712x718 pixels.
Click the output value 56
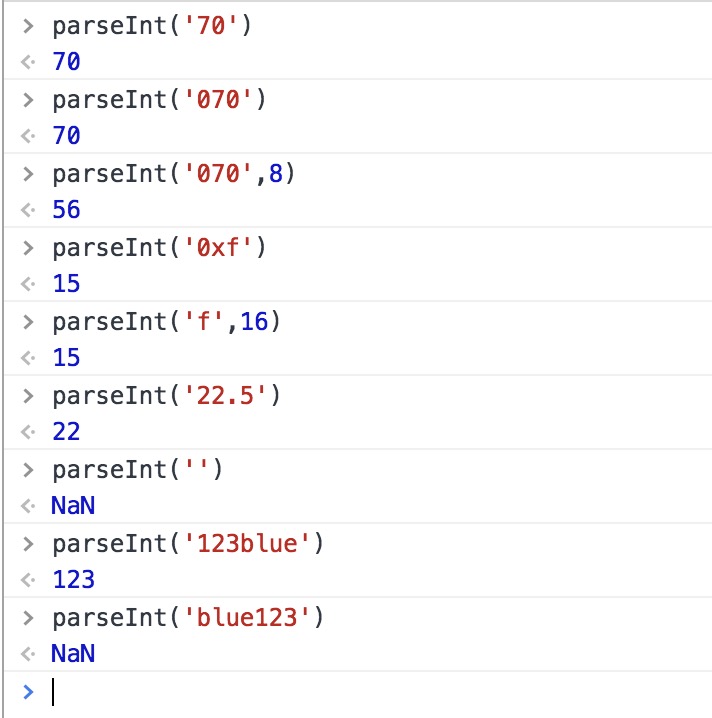click(x=66, y=211)
